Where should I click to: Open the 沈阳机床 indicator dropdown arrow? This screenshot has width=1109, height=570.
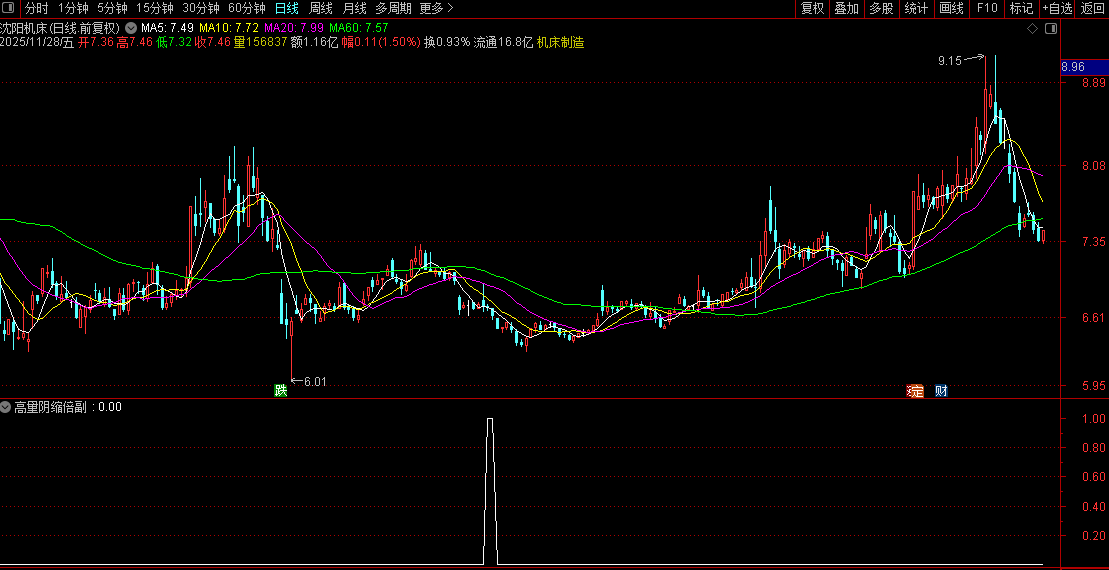(x=131, y=28)
